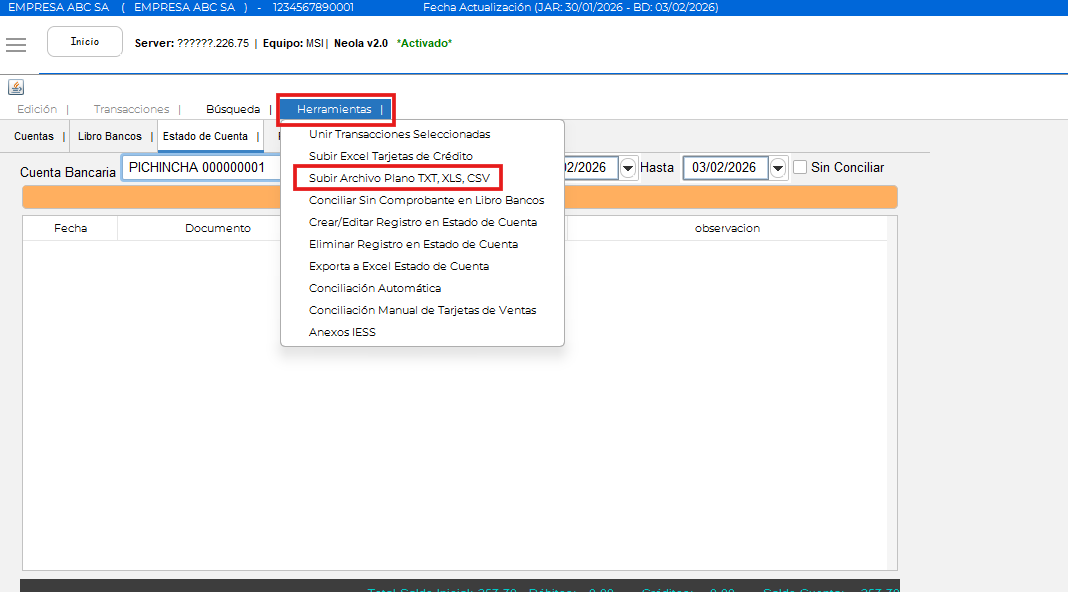Screen dimensions: 1068x592
Task: Click Exporta a Excel Estado de Cuenta
Action: click(398, 266)
